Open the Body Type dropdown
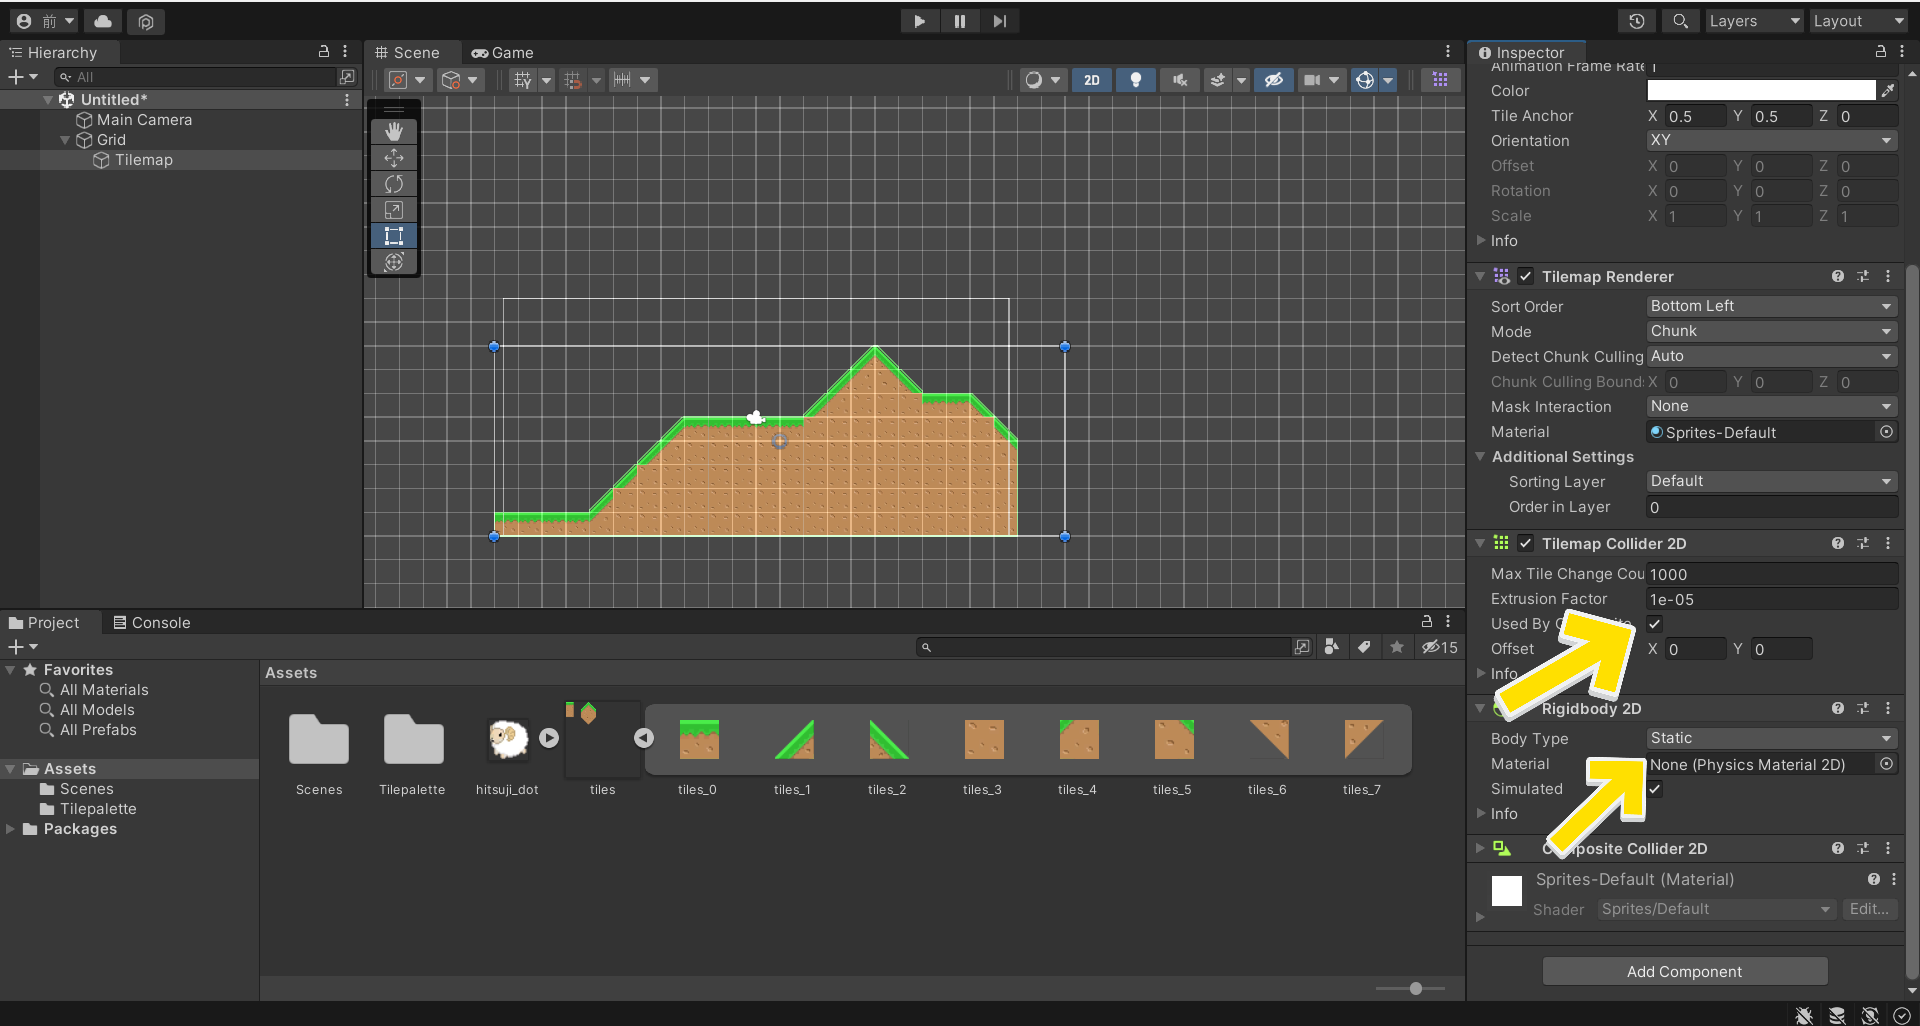 point(1770,738)
